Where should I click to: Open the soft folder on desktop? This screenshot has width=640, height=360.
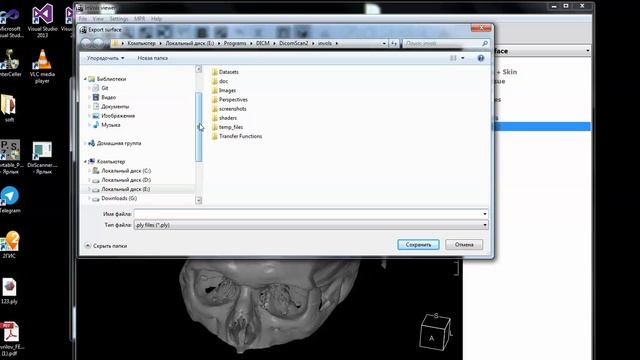(x=9, y=108)
